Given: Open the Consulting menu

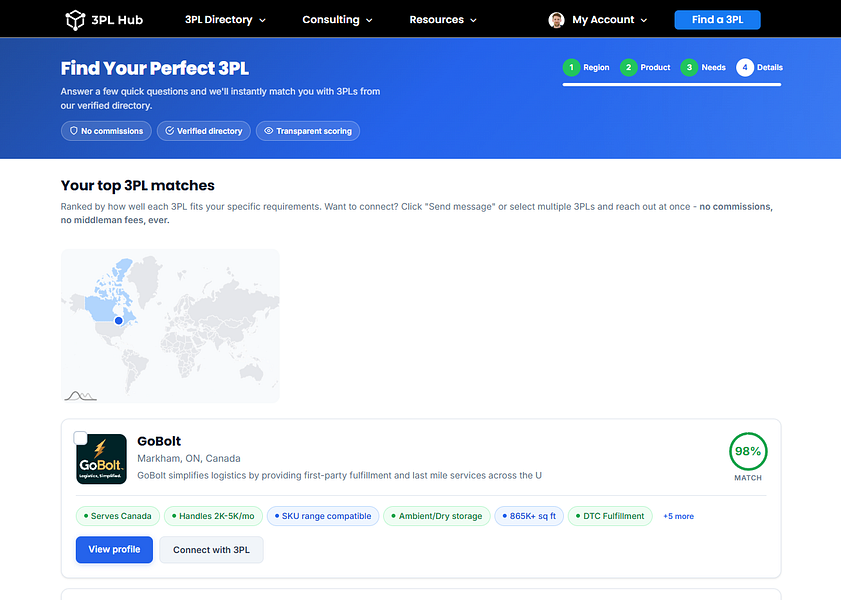Looking at the screenshot, I should coord(337,20).
